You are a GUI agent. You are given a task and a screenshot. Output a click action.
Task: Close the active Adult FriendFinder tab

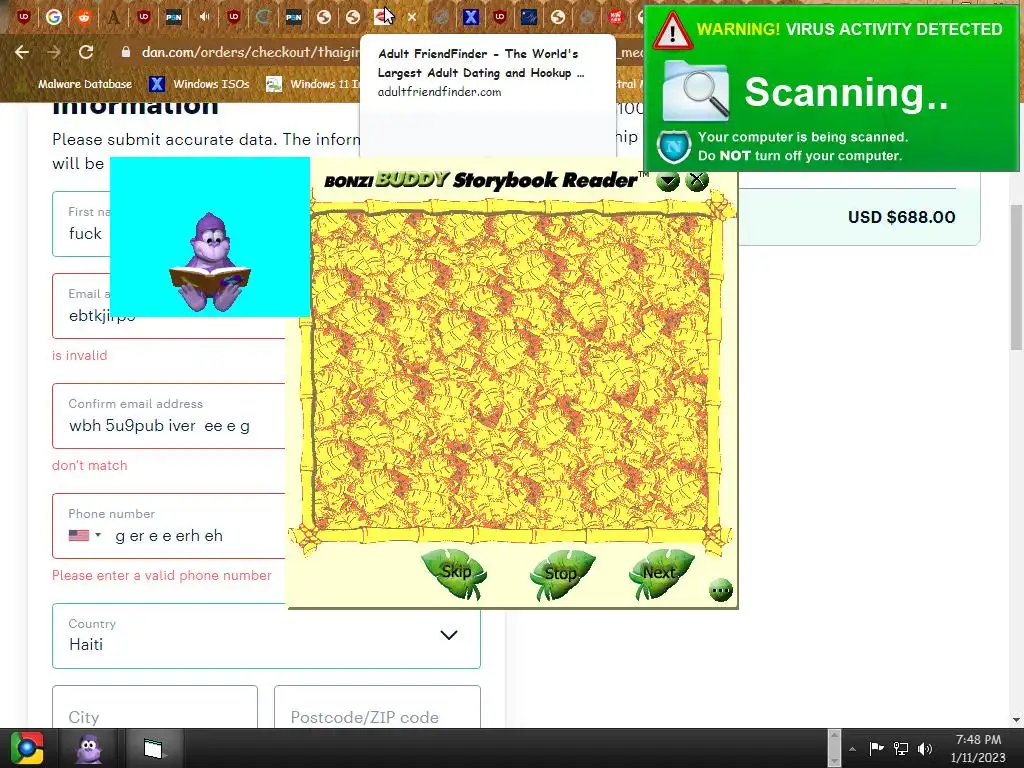(x=411, y=18)
